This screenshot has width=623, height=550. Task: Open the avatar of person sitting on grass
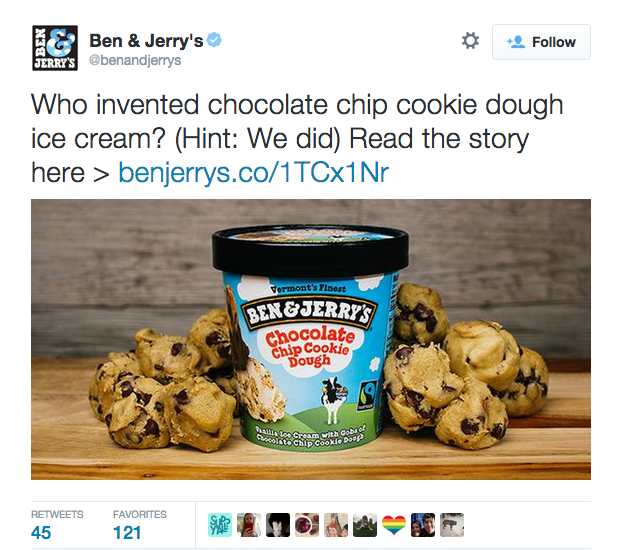tap(365, 525)
